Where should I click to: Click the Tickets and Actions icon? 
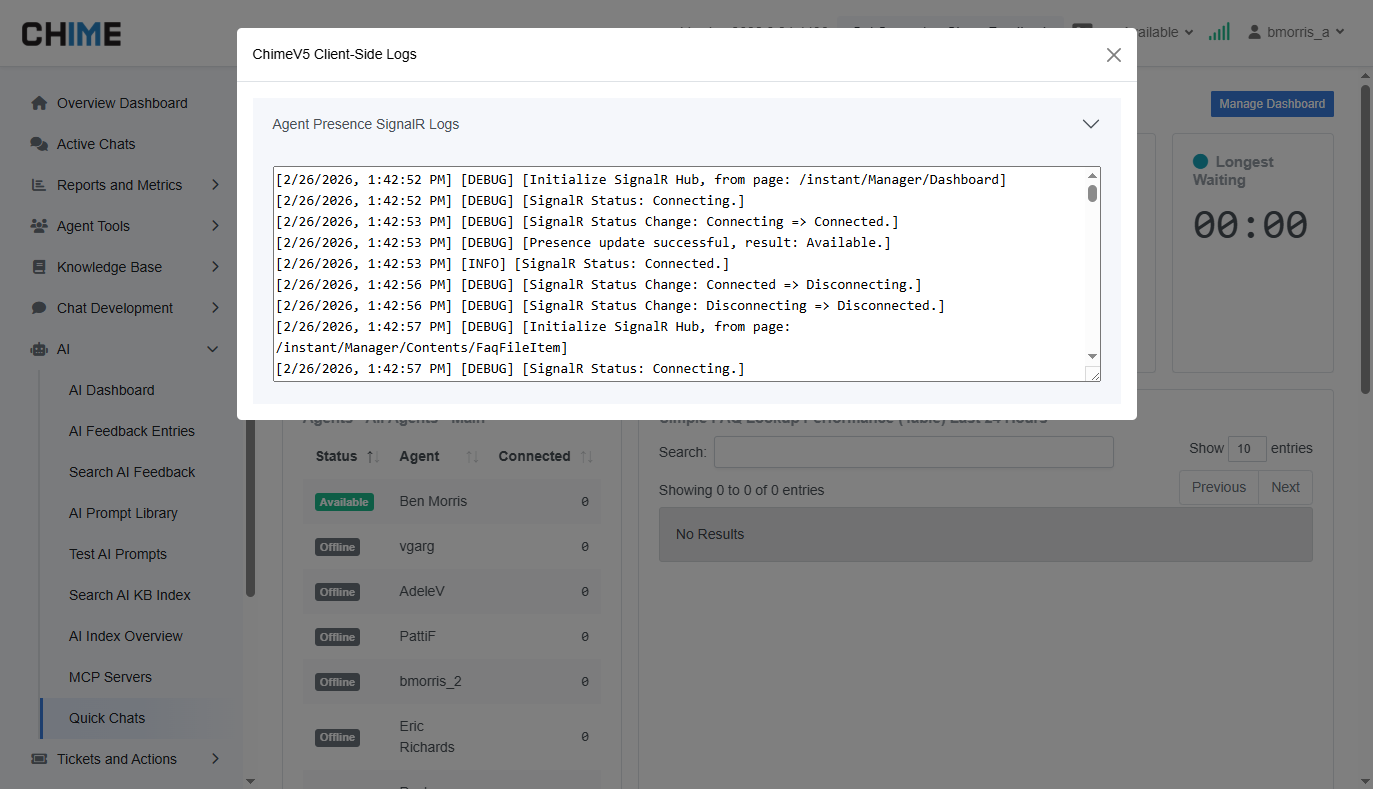[x=39, y=759]
